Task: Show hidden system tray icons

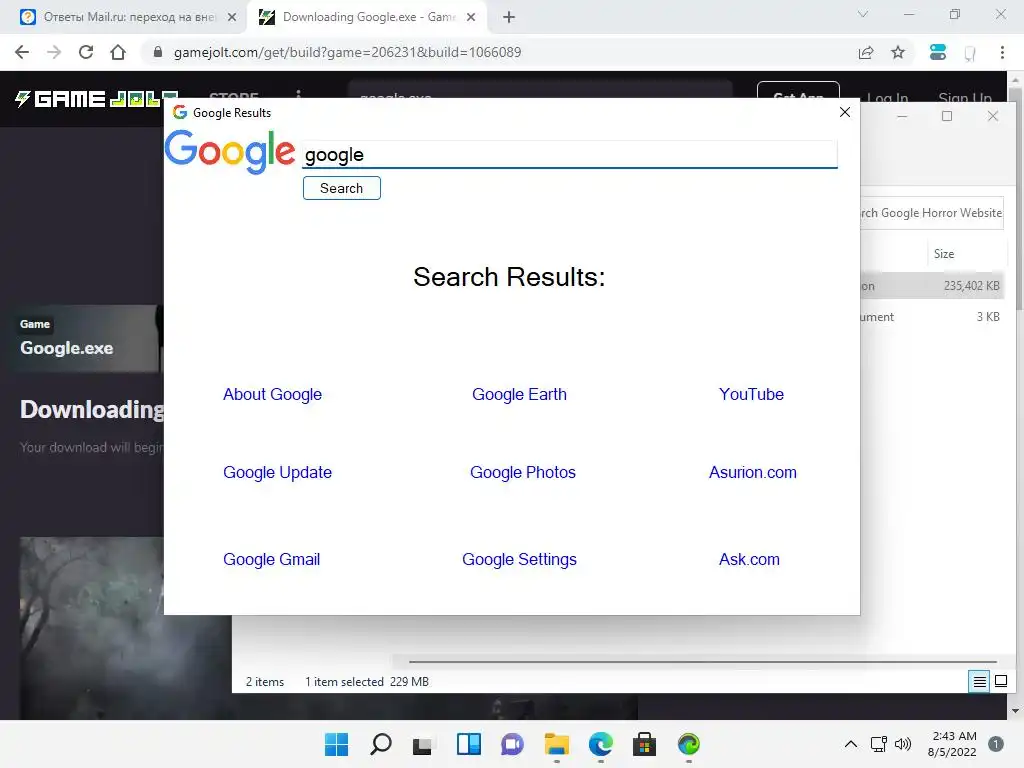Action: pos(850,744)
